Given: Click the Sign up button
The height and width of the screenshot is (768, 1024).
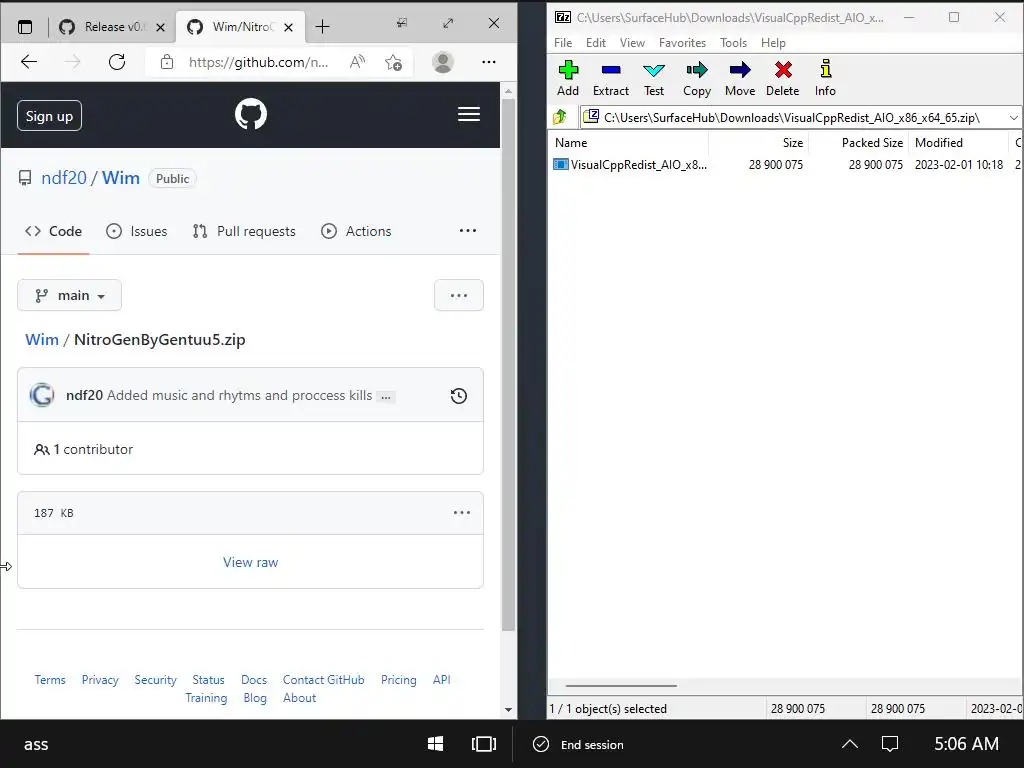Looking at the screenshot, I should (x=49, y=116).
